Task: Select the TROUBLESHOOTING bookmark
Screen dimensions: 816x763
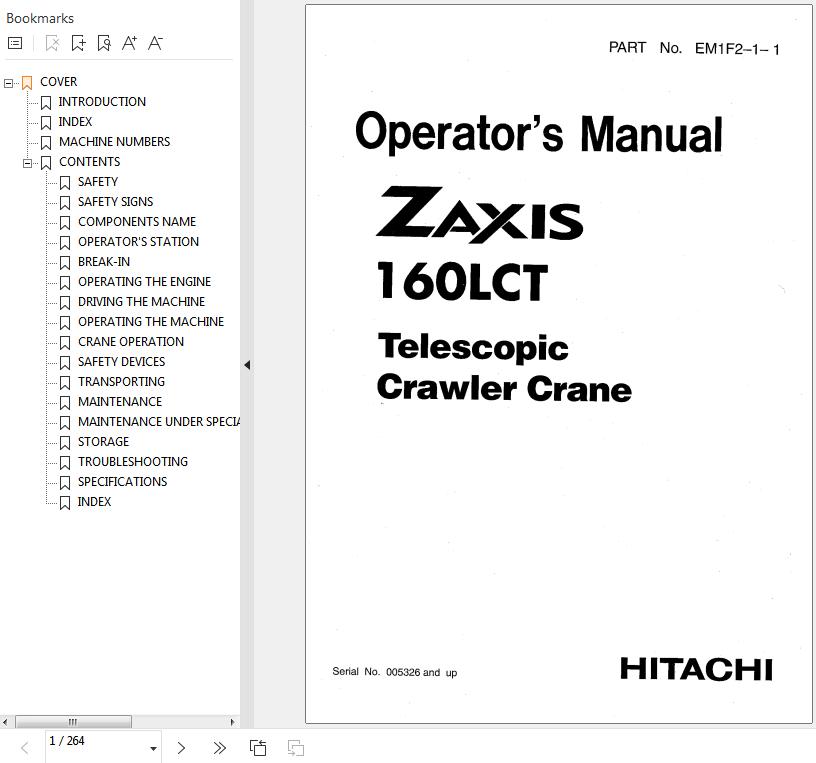Action: pos(132,462)
